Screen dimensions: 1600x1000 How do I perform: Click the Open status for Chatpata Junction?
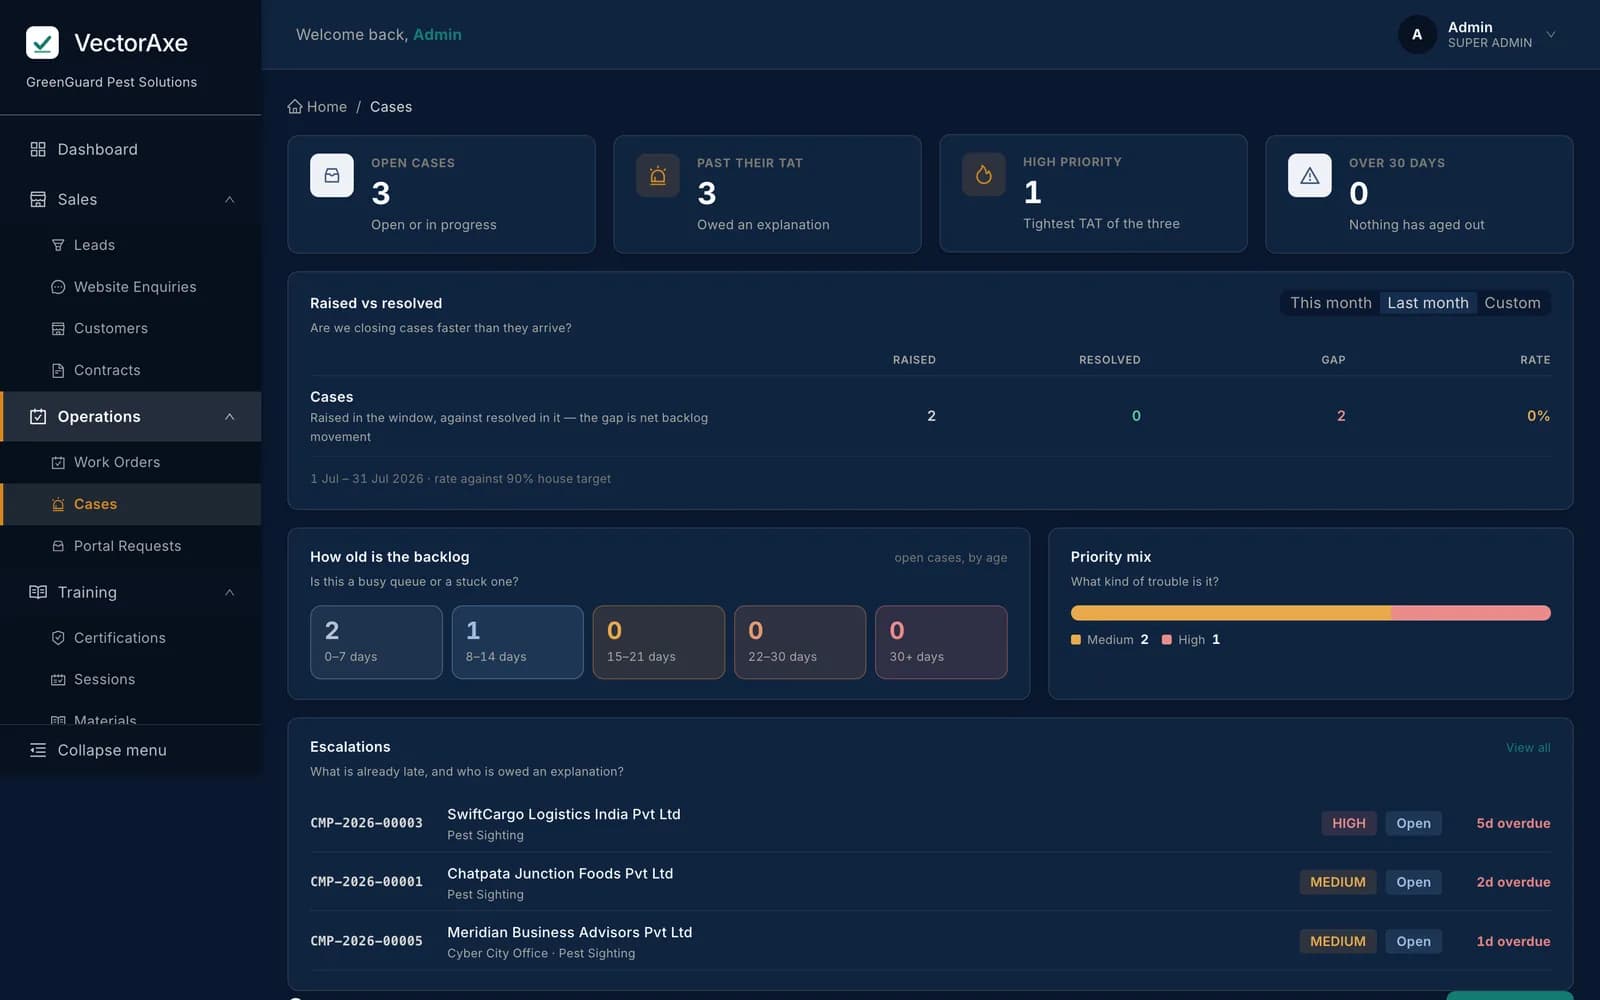point(1413,882)
